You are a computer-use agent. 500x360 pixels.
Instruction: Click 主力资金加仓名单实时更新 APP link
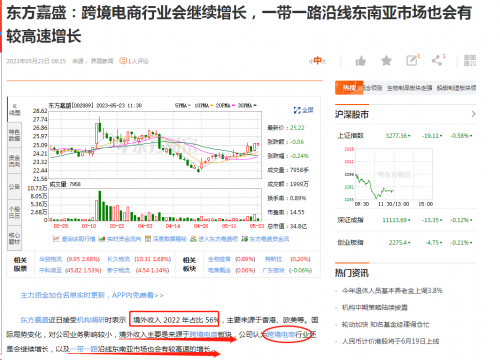pyautogui.click(x=92, y=295)
